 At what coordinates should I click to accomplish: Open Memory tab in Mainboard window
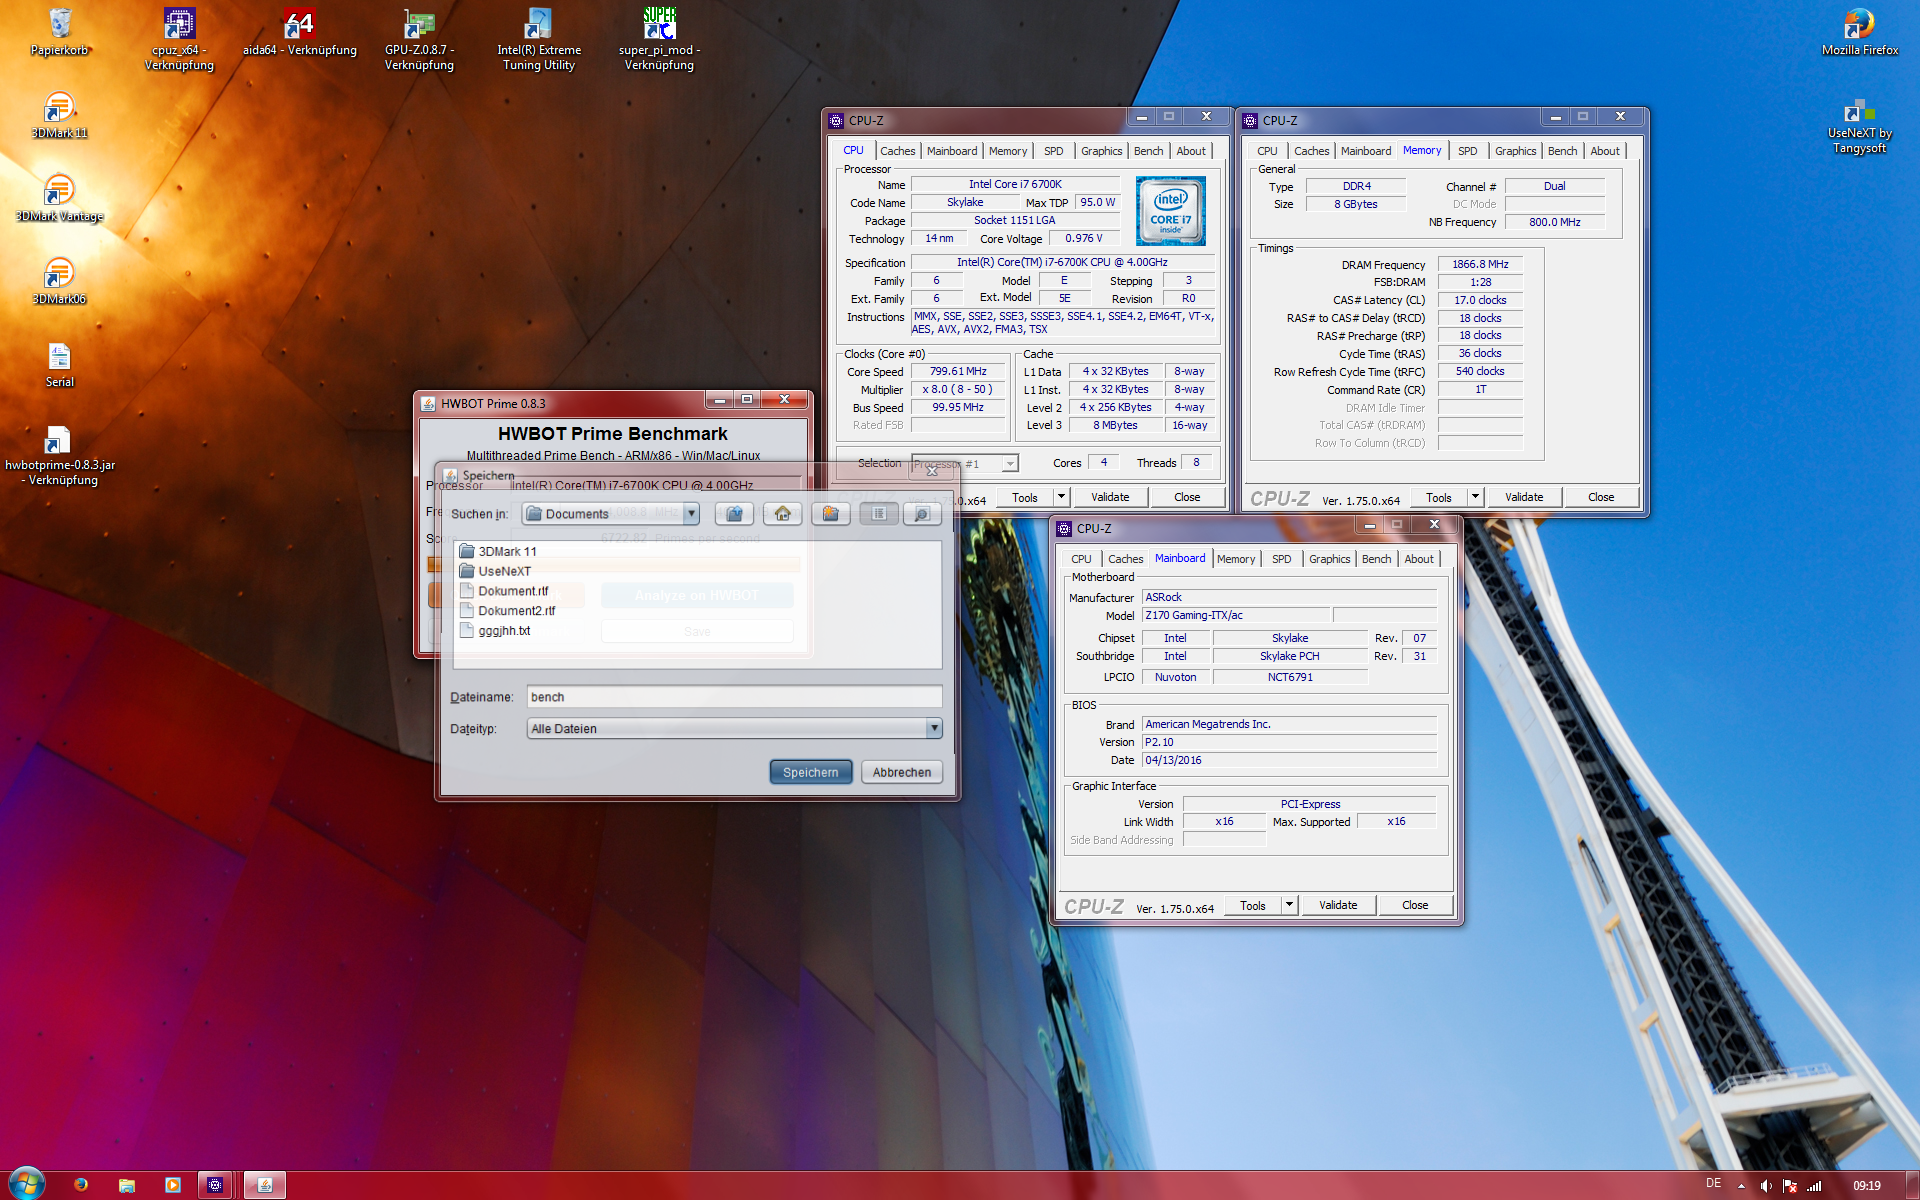coord(1235,559)
